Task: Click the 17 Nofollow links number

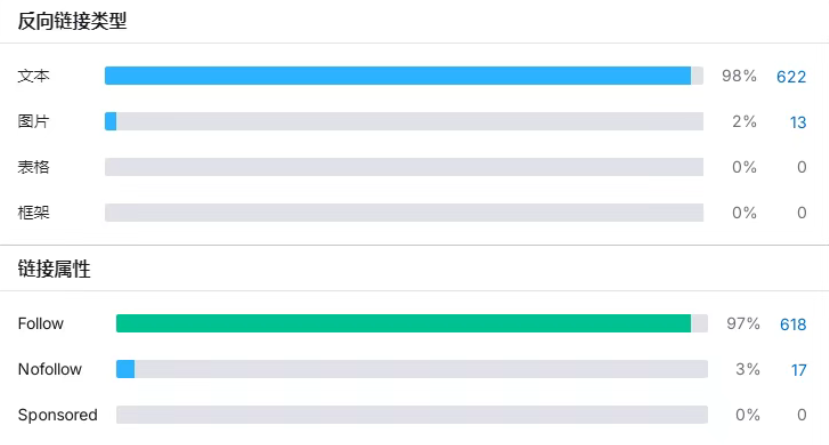Action: 798,370
